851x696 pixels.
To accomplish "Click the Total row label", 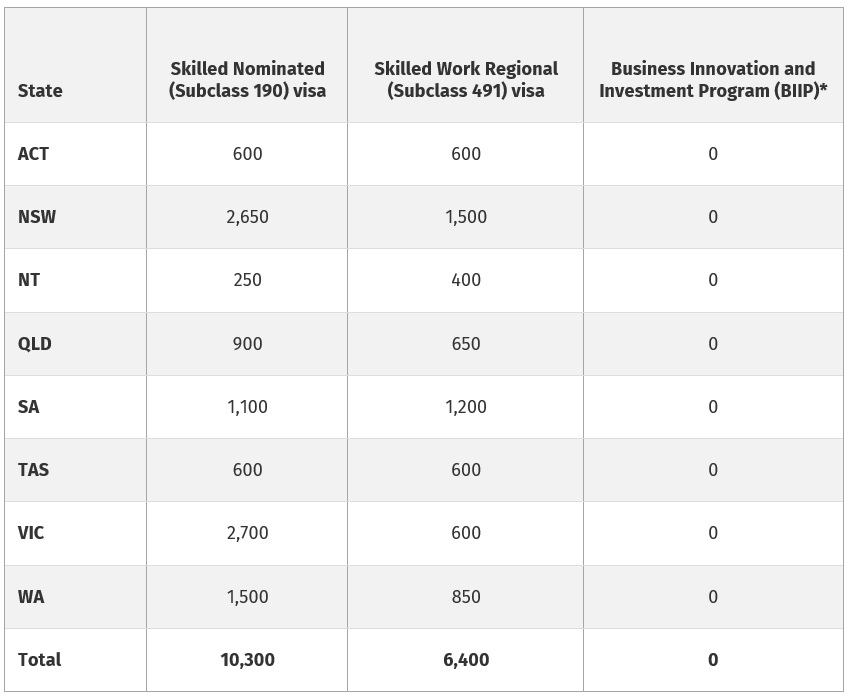I will (x=39, y=660).
